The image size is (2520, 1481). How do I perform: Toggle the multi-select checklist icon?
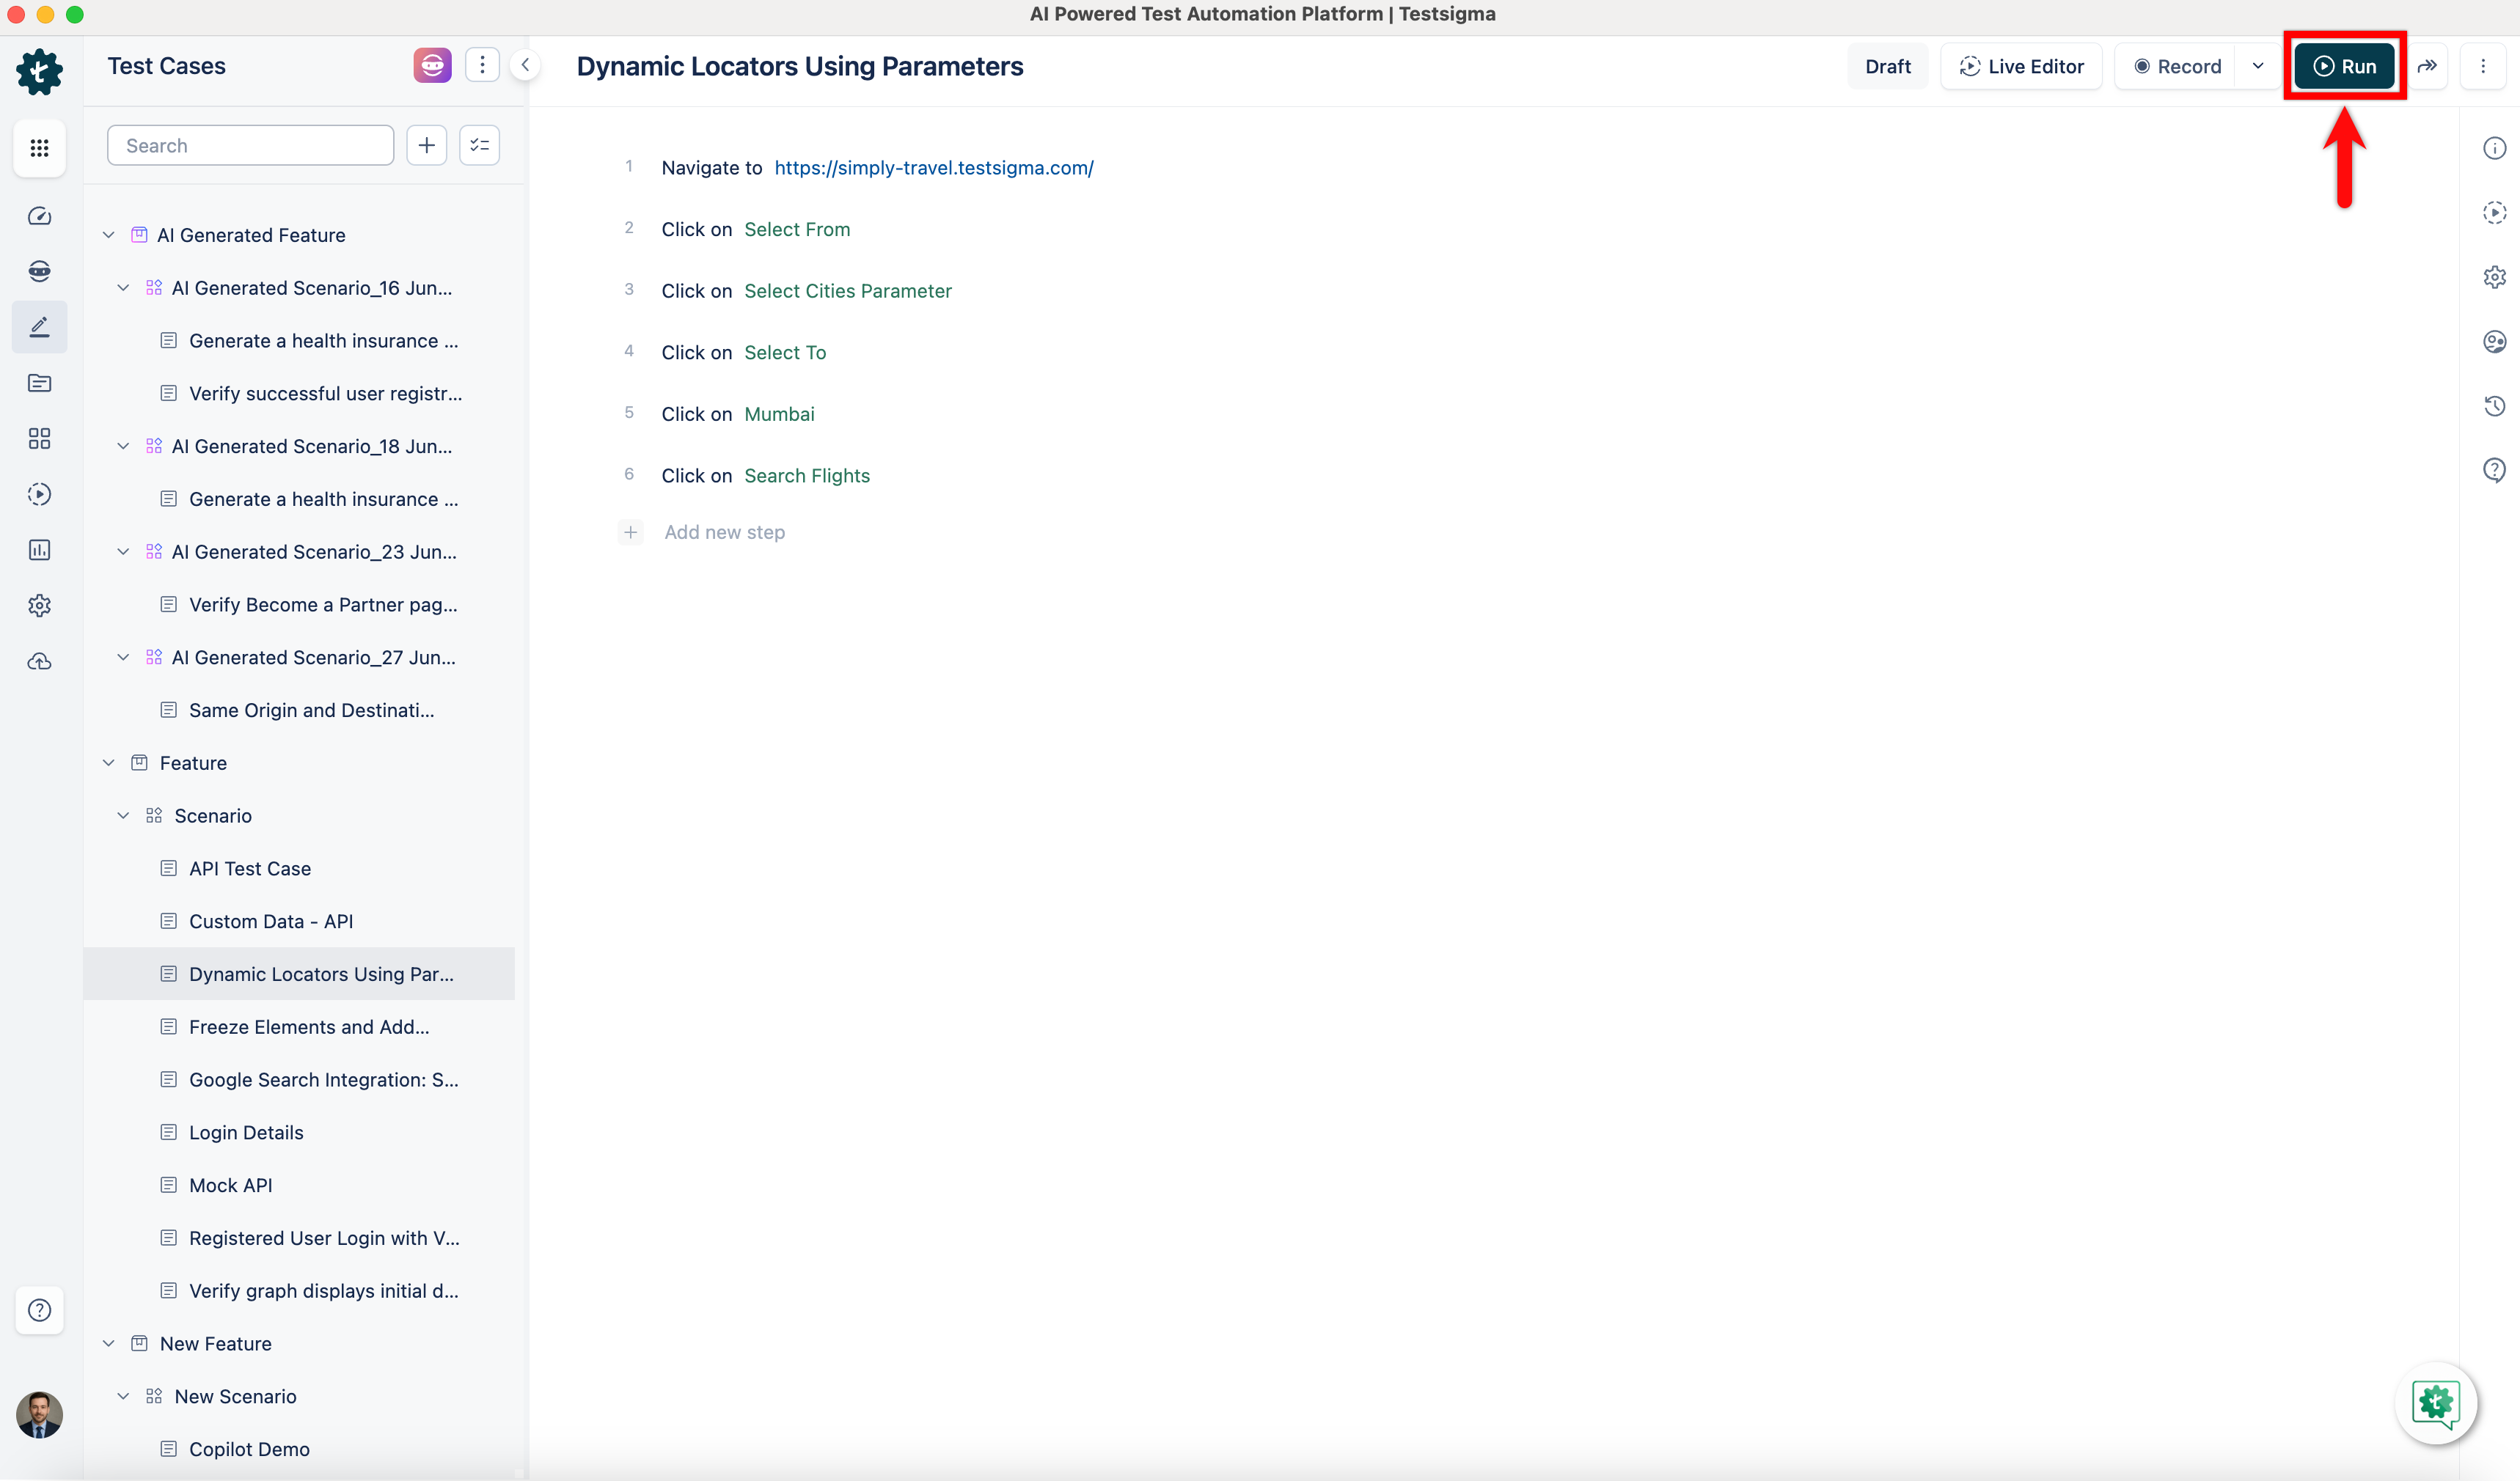click(x=480, y=146)
